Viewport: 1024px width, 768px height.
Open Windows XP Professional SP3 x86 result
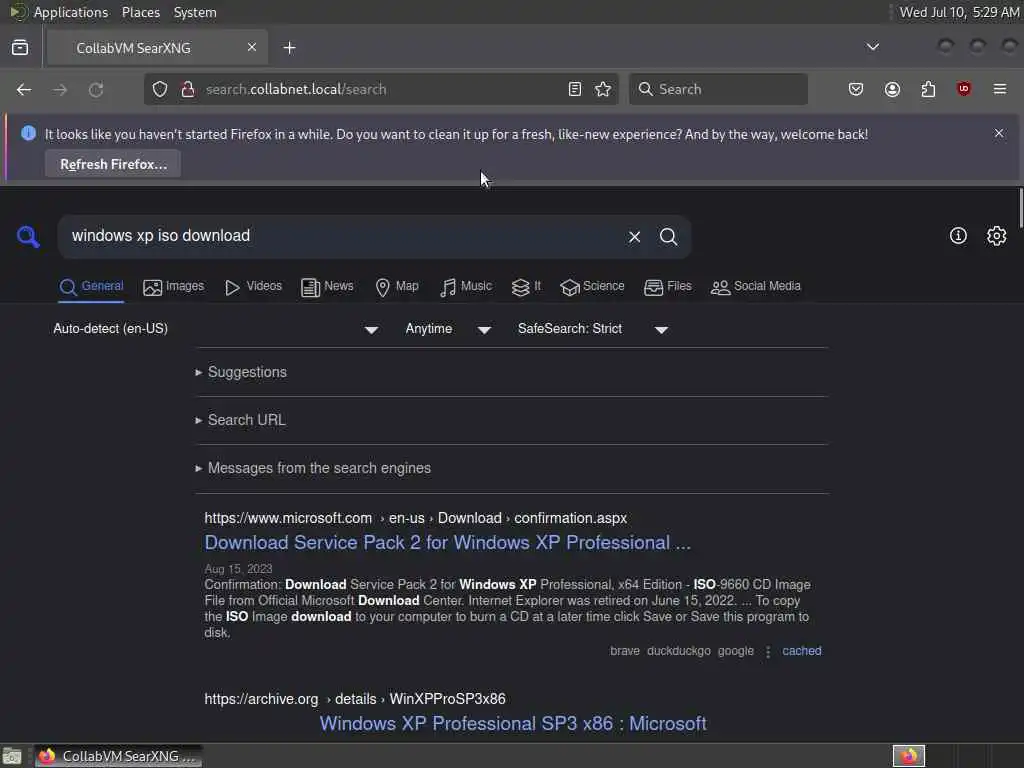(x=513, y=724)
